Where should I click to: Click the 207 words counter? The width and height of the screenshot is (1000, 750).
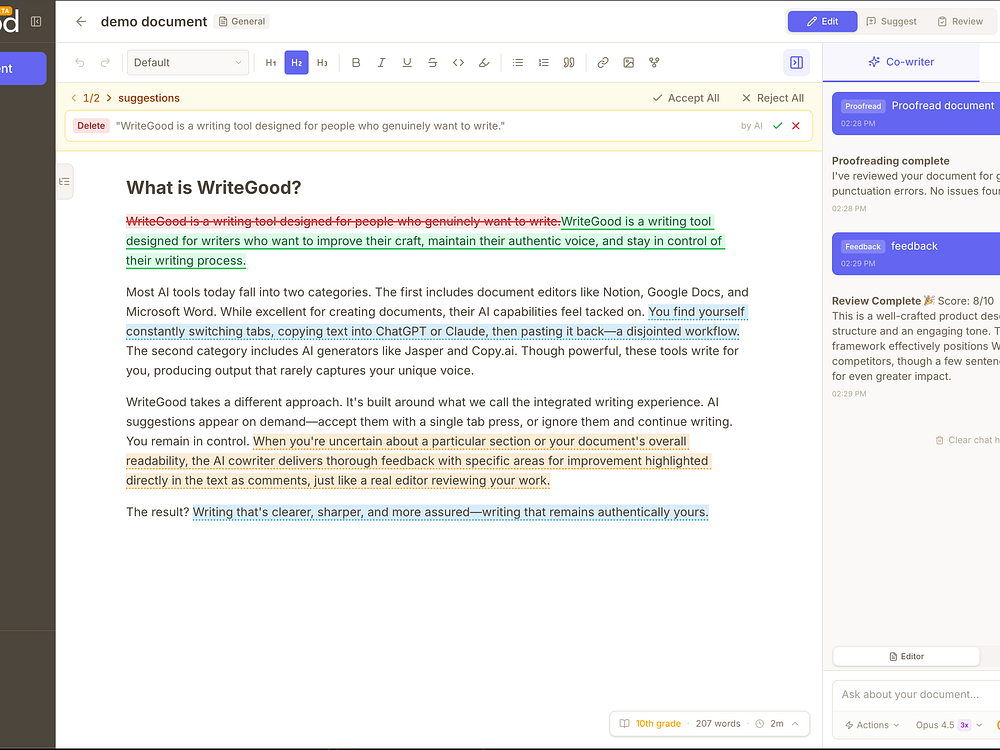718,724
